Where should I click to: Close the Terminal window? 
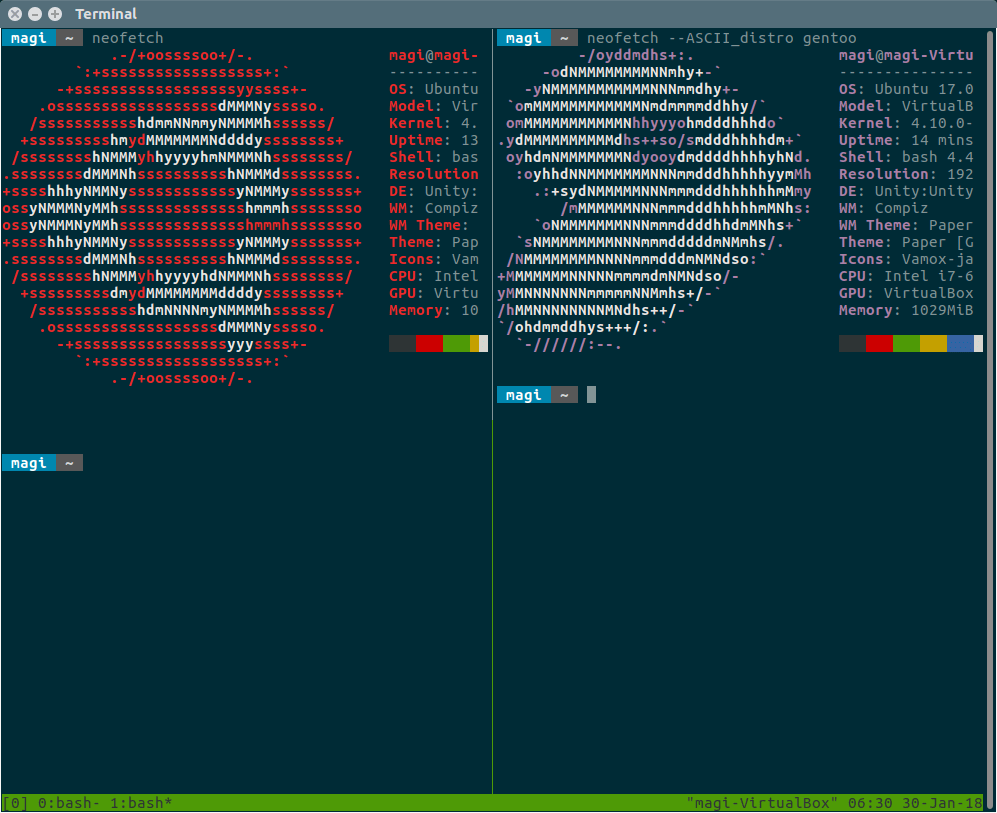point(15,14)
